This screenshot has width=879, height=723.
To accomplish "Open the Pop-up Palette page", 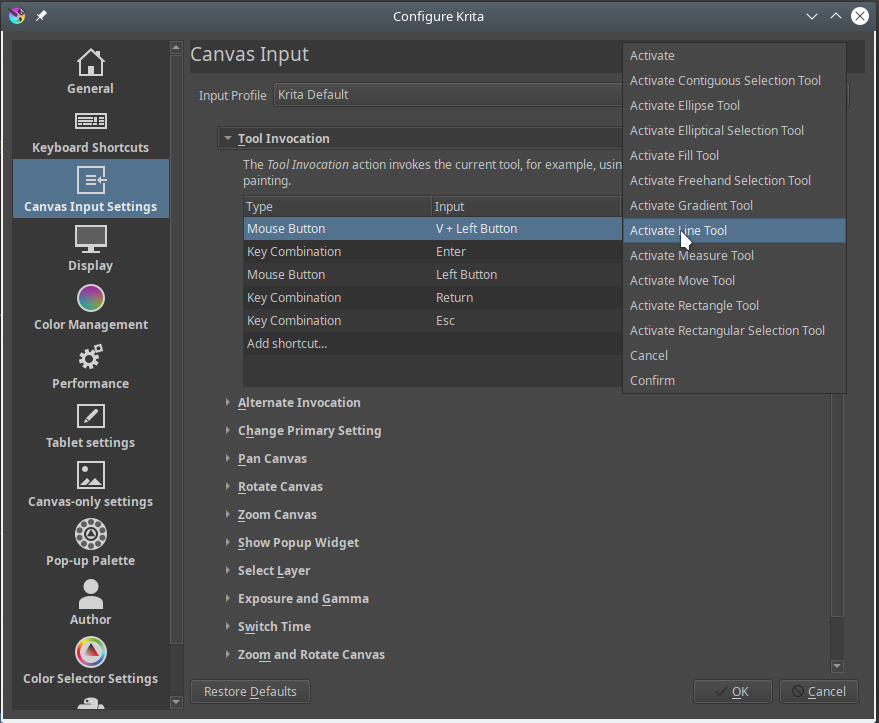I will point(90,543).
